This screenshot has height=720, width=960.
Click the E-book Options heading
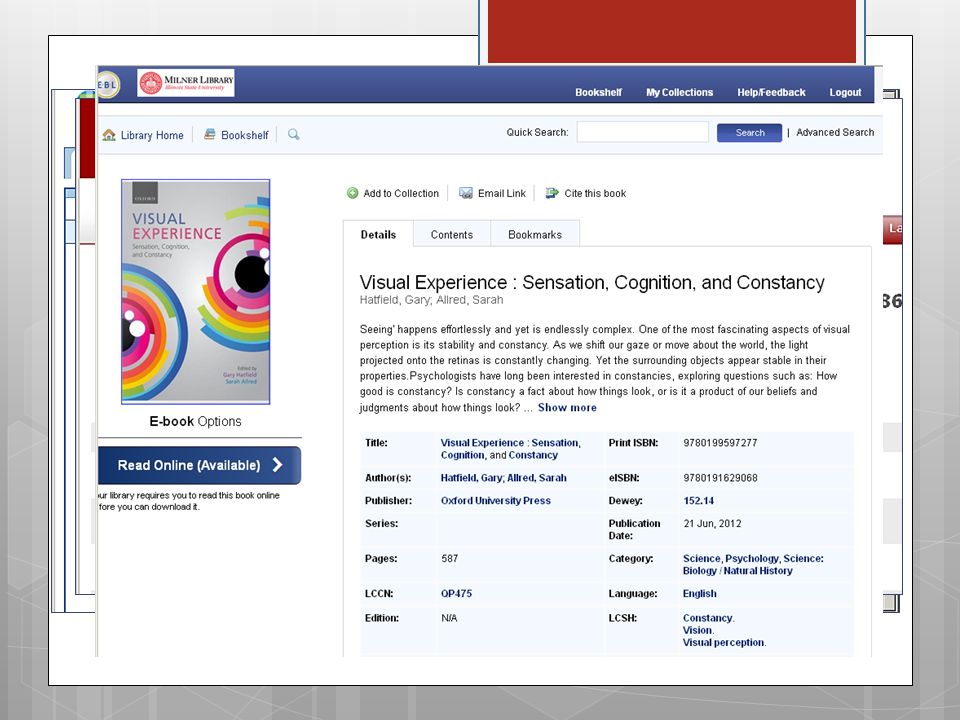point(195,421)
